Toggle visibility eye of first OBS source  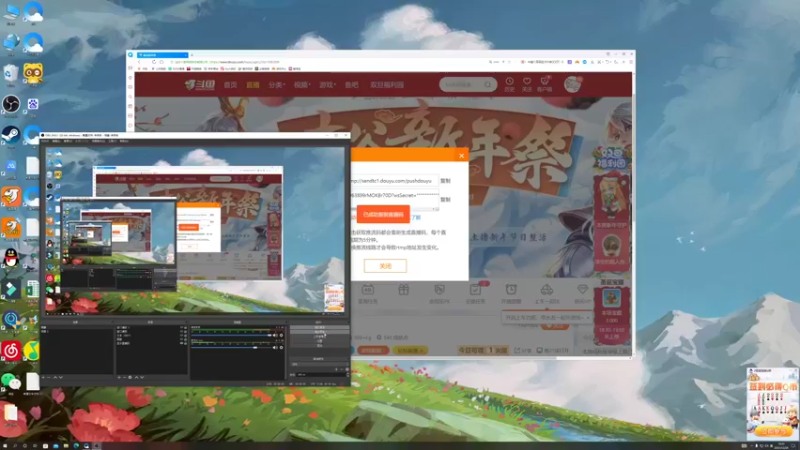pos(181,328)
